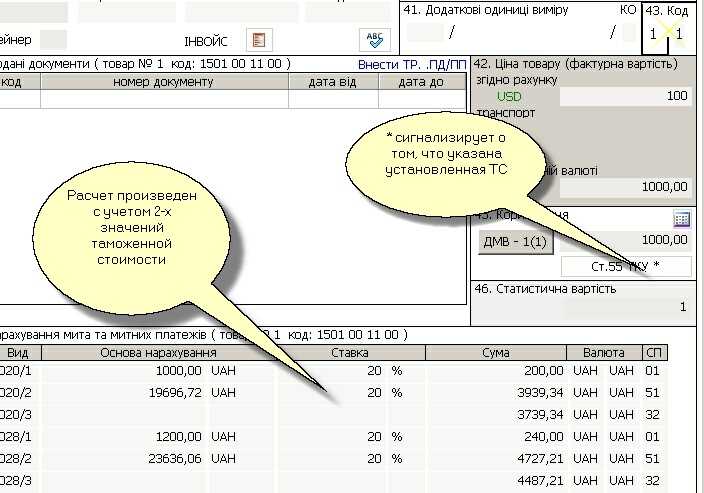Open the calculator icon in field 45
Viewport: 704px width, 493px height.
(682, 219)
